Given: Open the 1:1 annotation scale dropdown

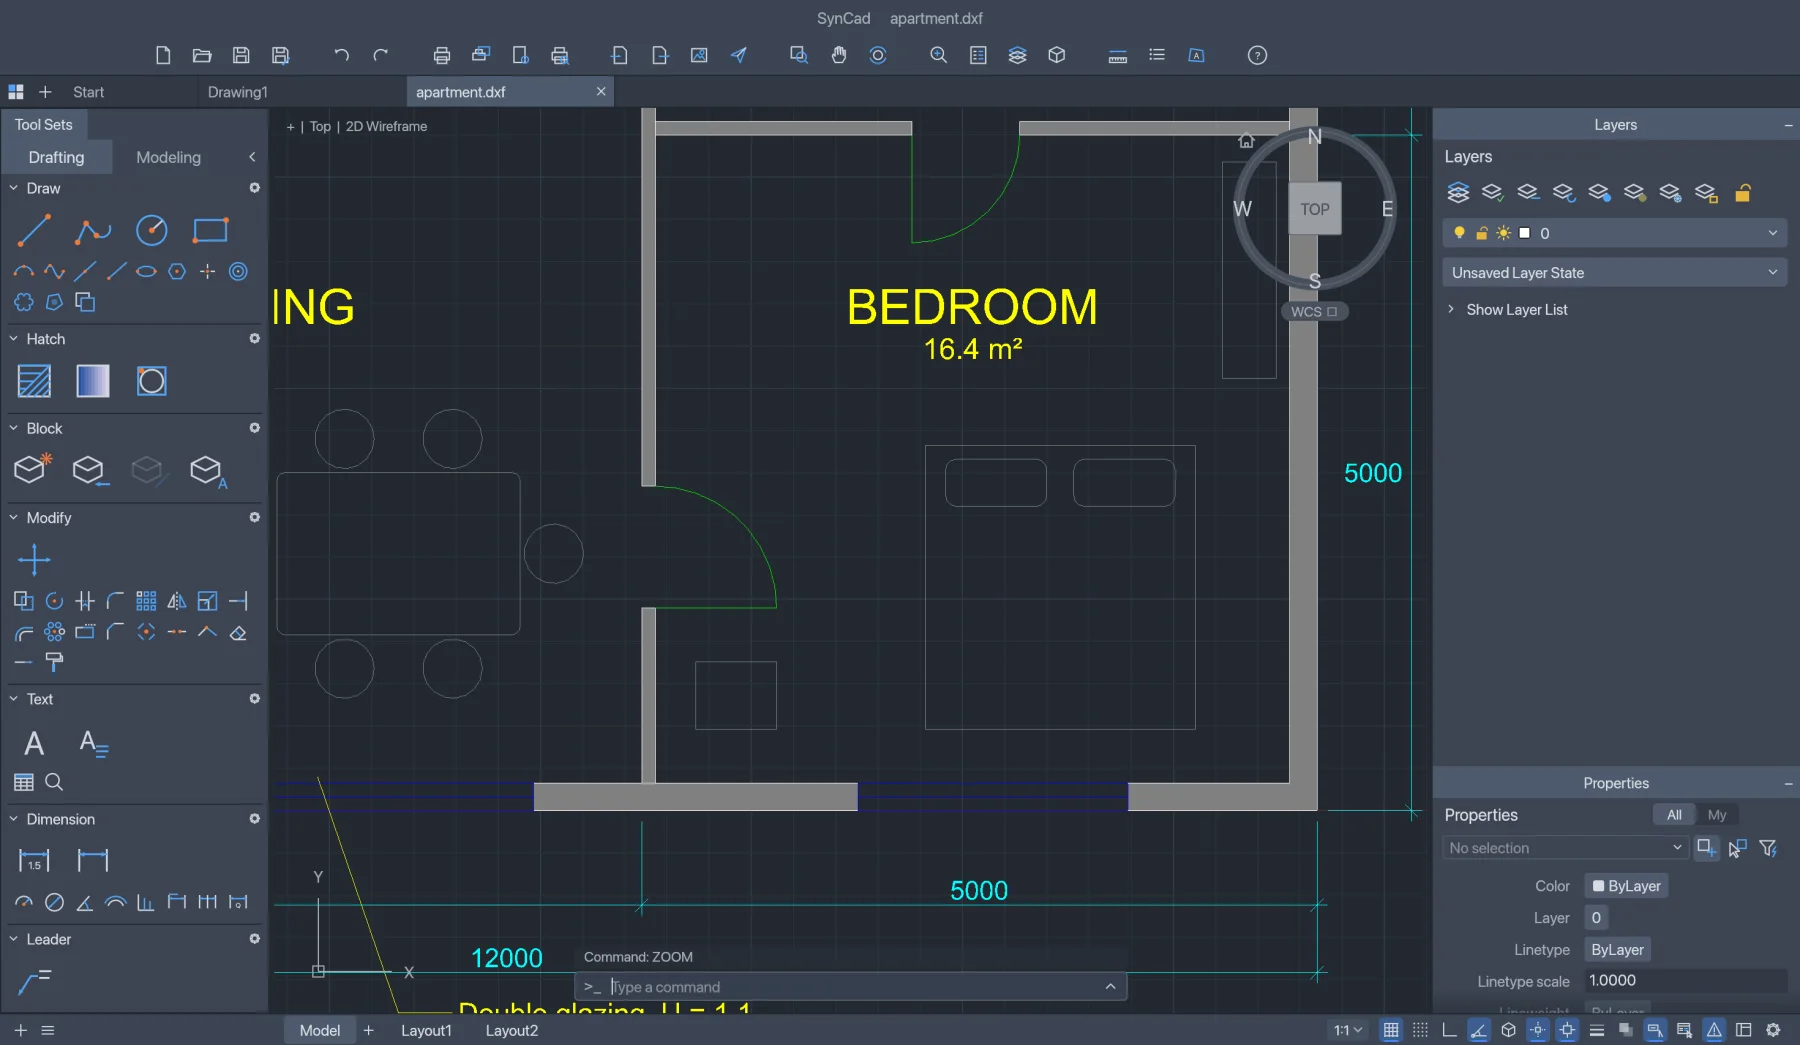Looking at the screenshot, I should (1348, 1030).
